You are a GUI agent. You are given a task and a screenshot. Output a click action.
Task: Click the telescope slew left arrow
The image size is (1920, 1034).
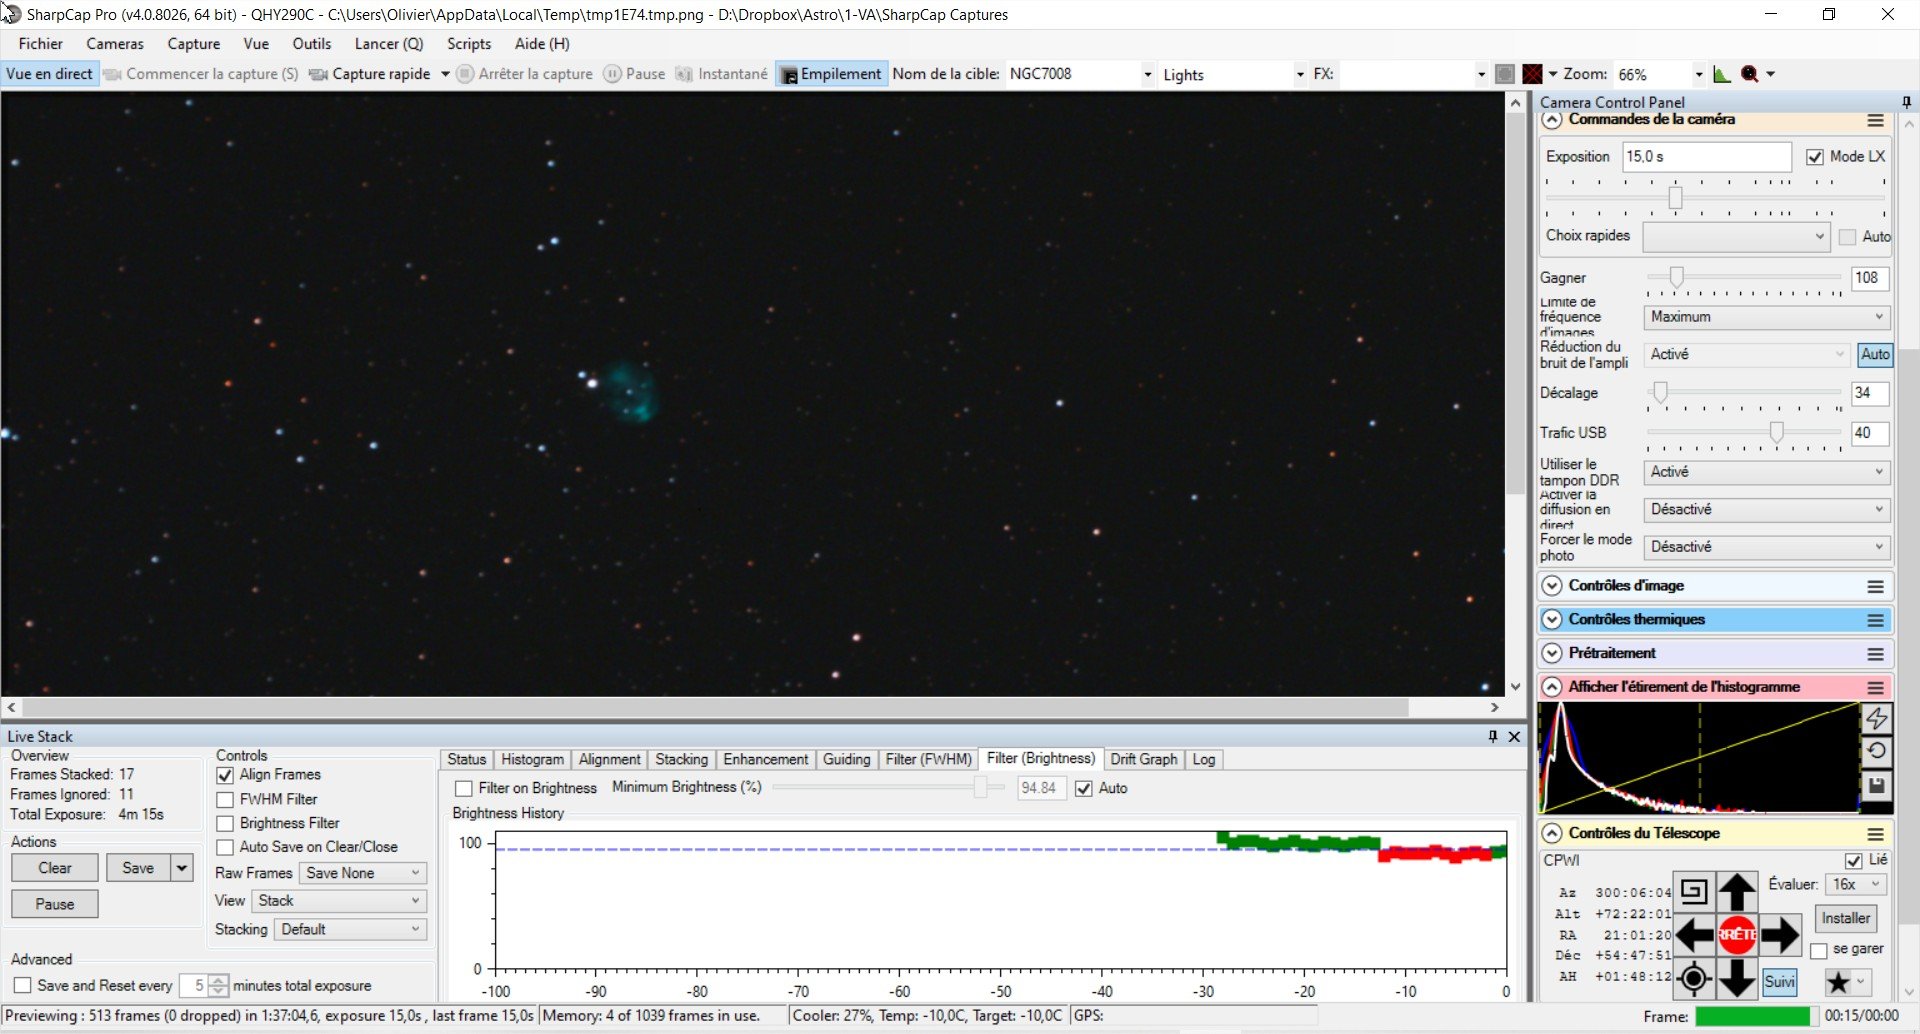1694,935
